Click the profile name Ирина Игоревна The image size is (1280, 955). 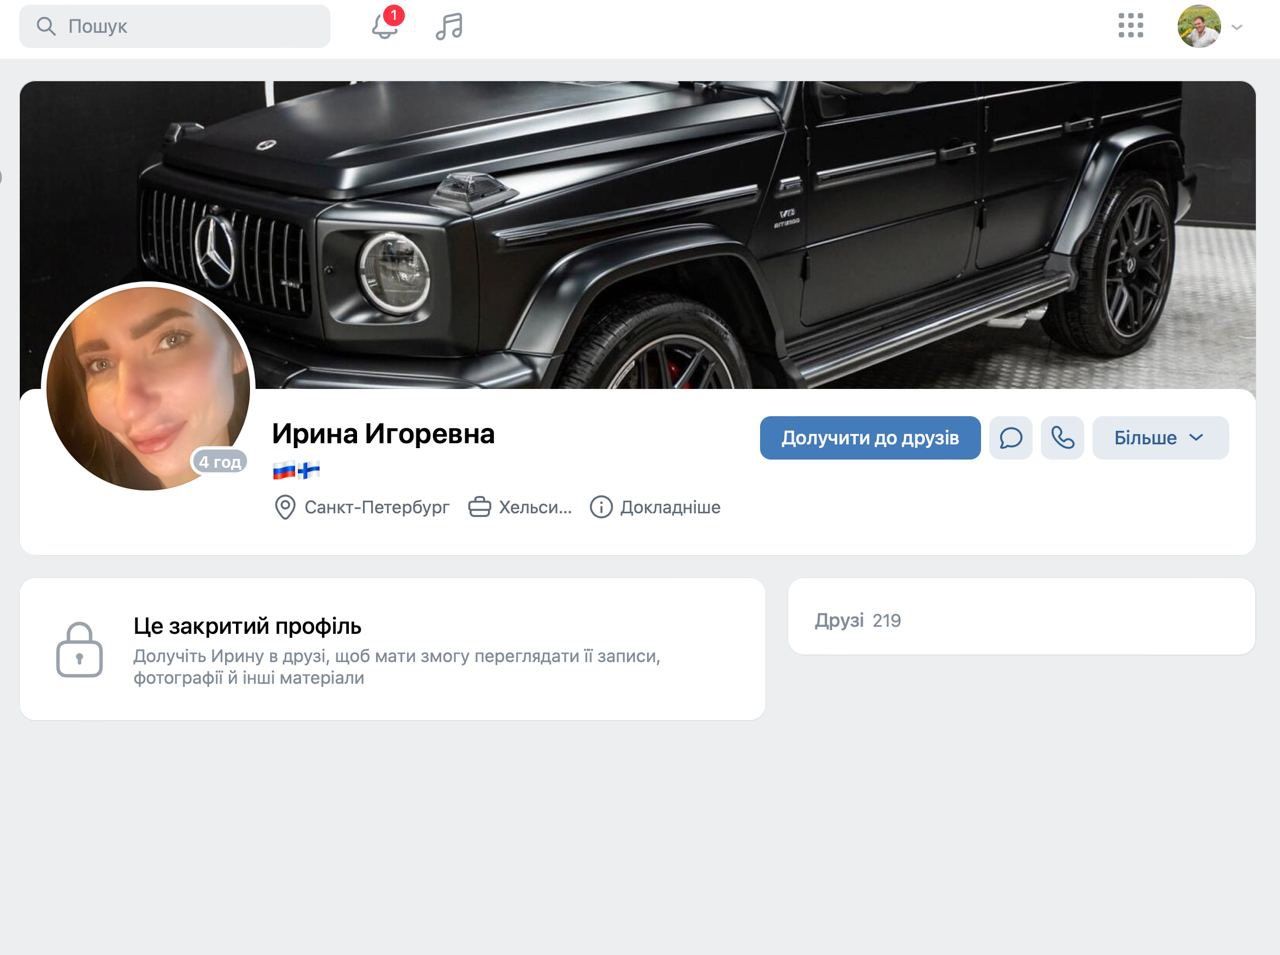pyautogui.click(x=383, y=433)
